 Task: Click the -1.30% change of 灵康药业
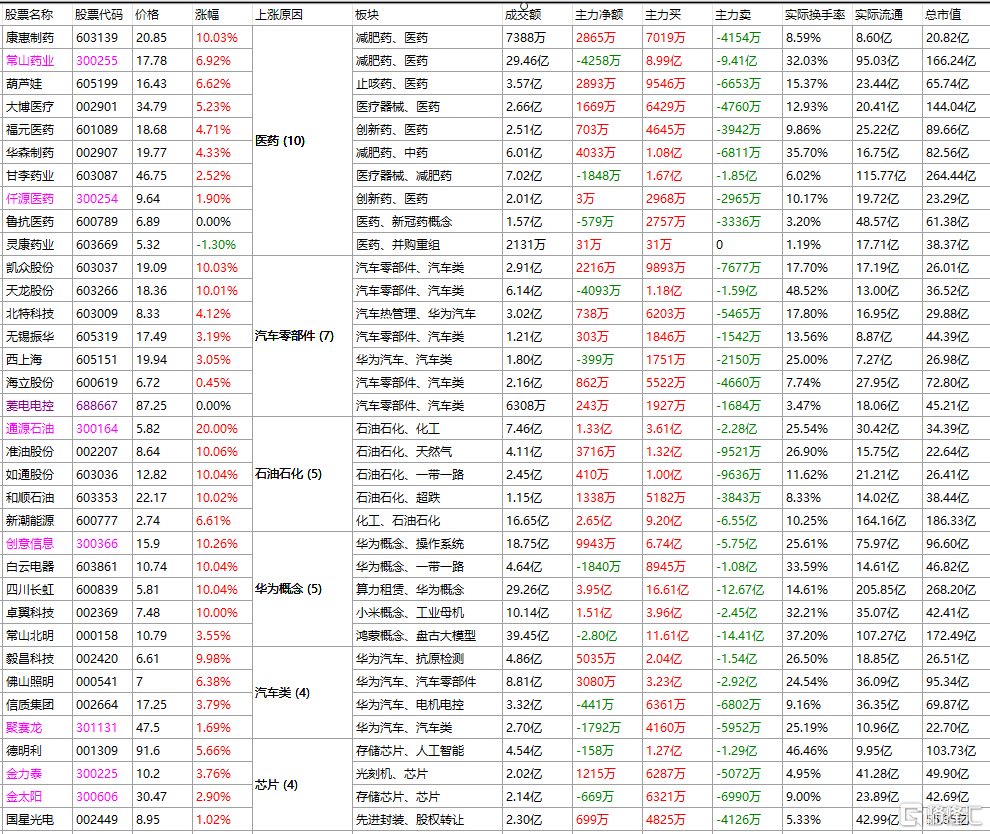215,245
